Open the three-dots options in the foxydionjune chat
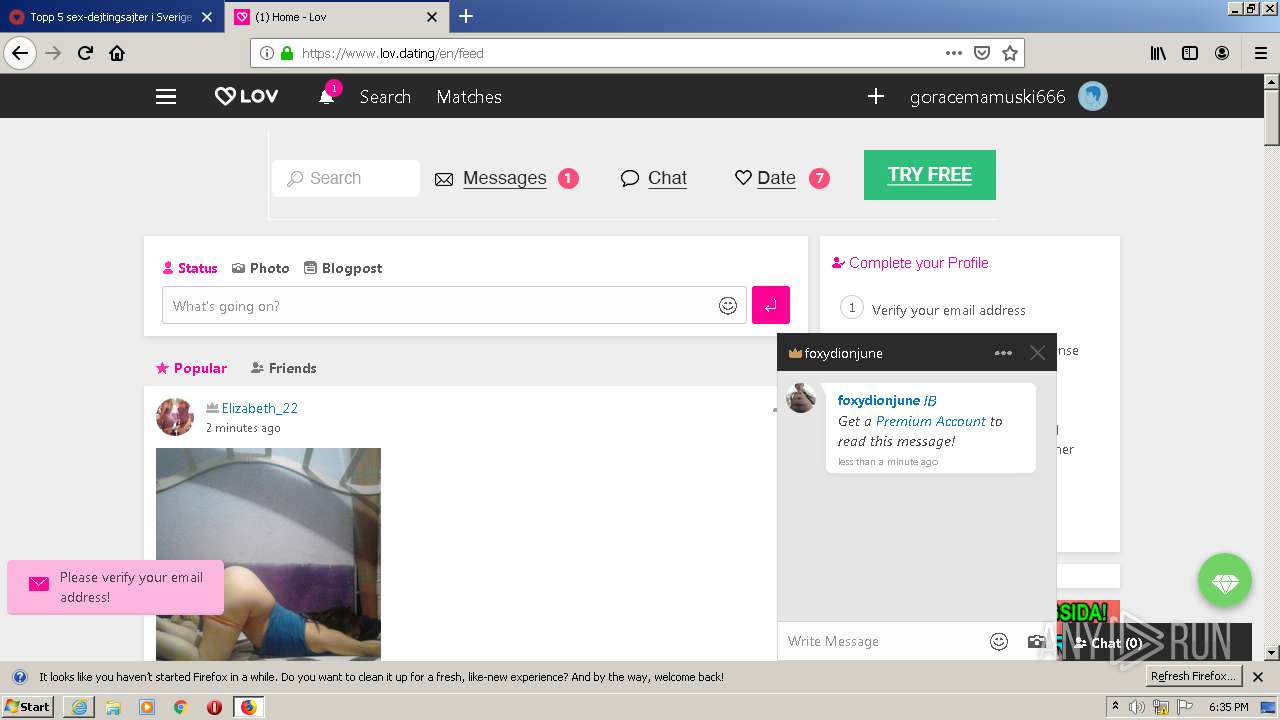 1003,353
